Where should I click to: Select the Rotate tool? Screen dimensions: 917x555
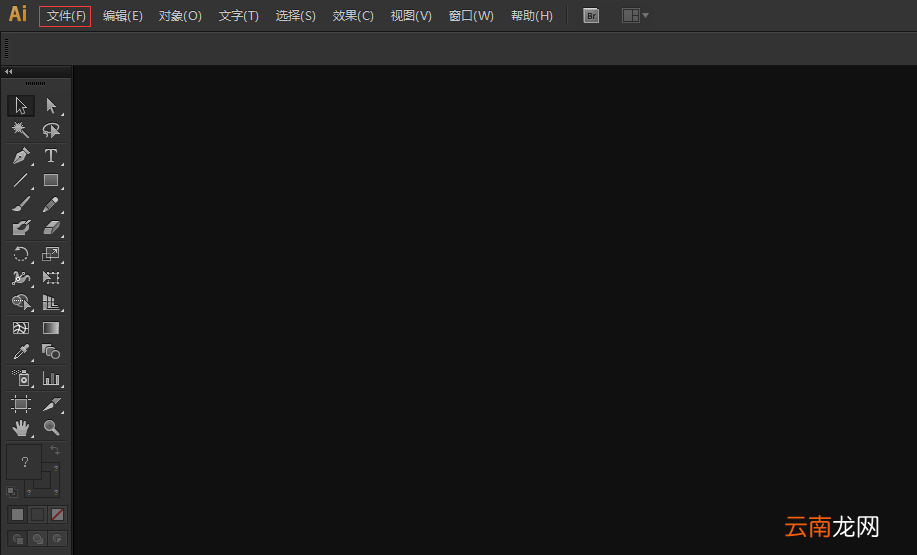coord(20,254)
